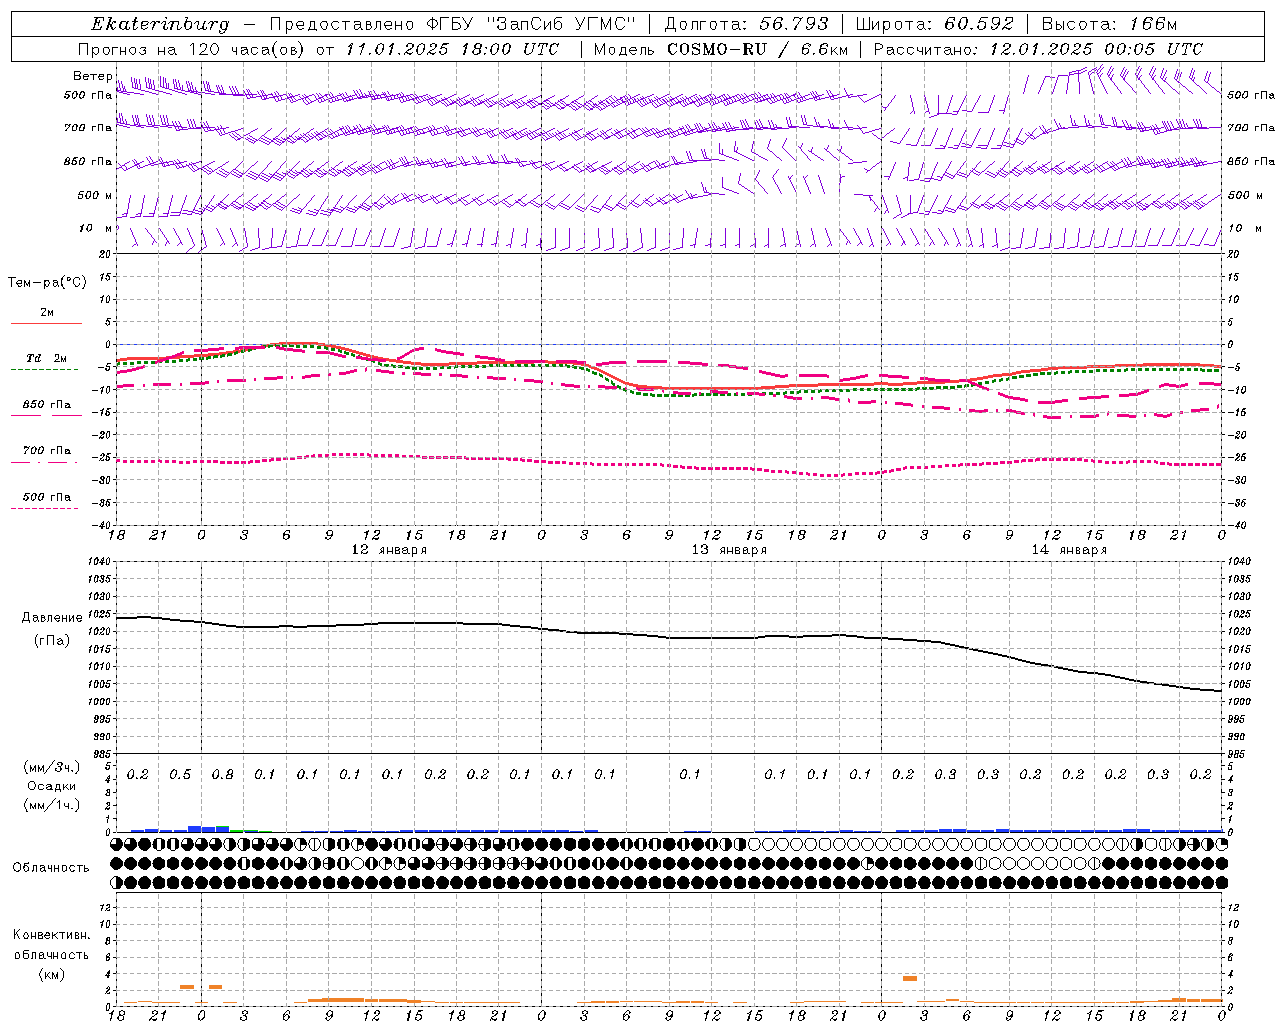Click the '500 м' wind level label on left axis
This screenshot has height=1024, width=1280.
tap(96, 195)
